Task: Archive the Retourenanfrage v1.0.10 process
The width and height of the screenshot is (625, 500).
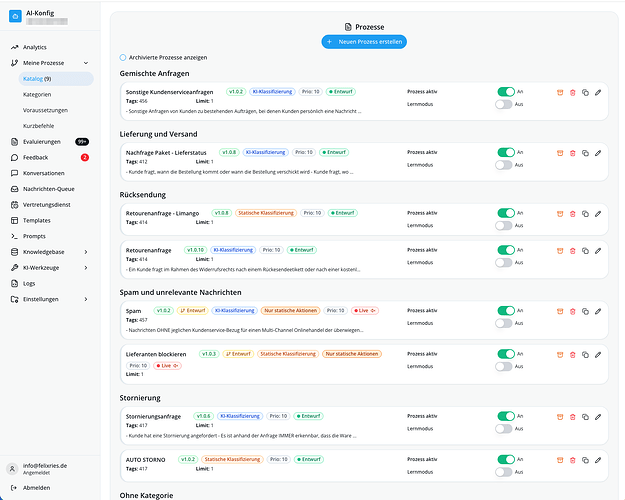Action: pyautogui.click(x=560, y=251)
